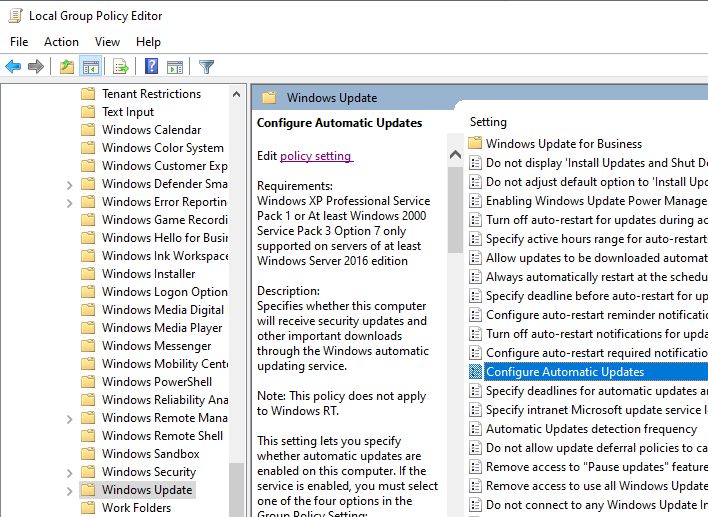Expand the Windows Defender SmartScreen tree node
This screenshot has width=708, height=517.
click(69, 185)
